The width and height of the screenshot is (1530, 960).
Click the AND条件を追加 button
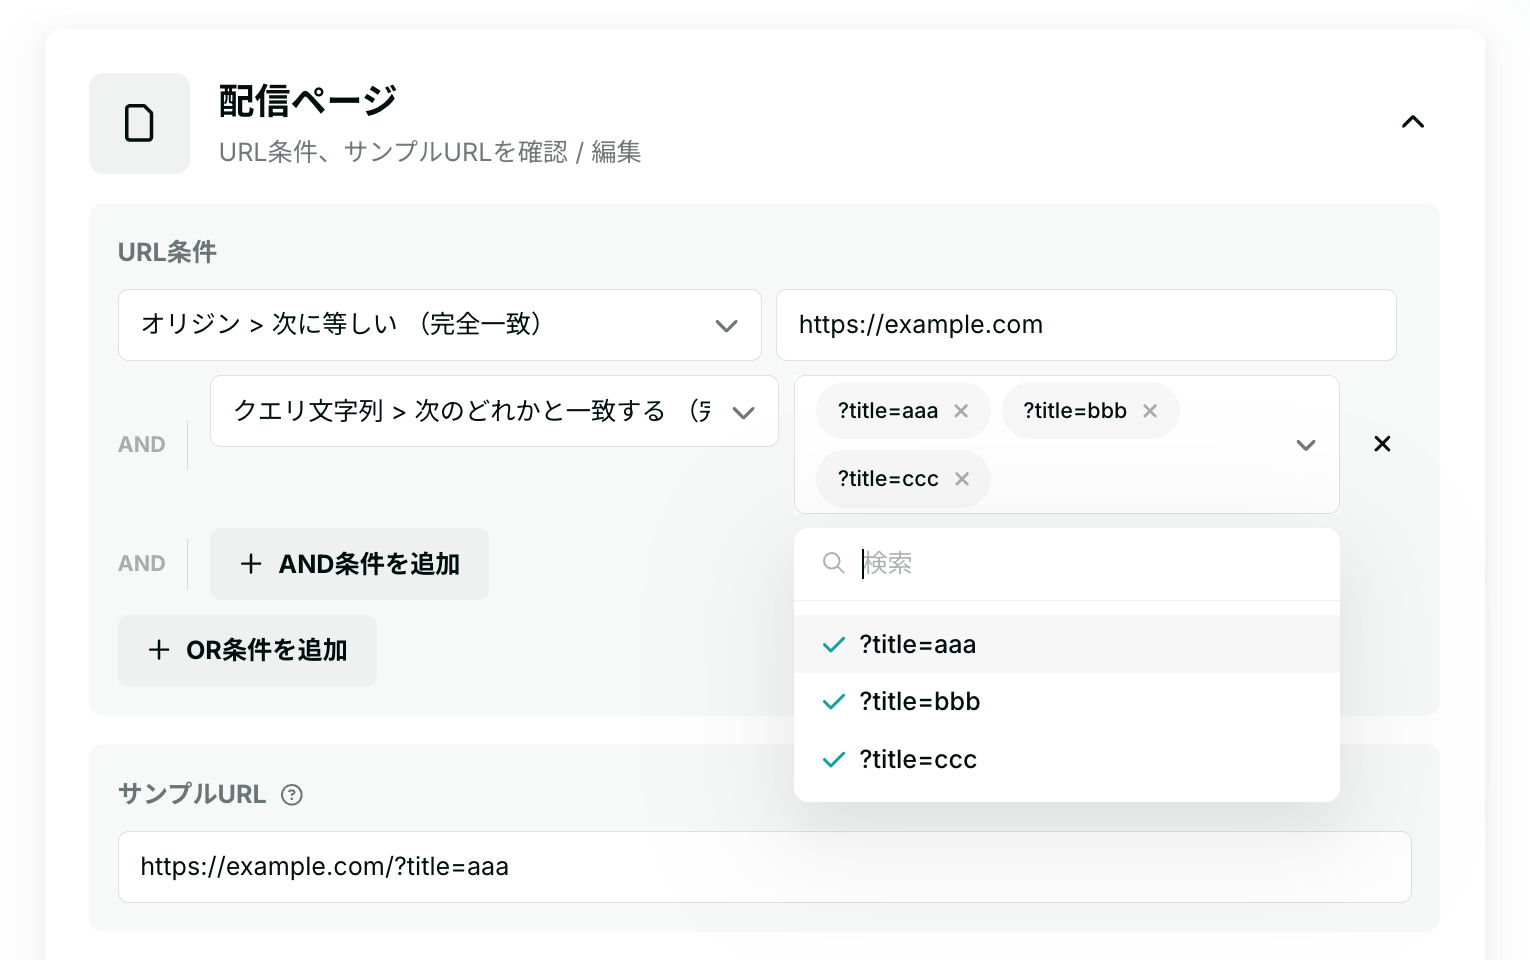click(349, 564)
